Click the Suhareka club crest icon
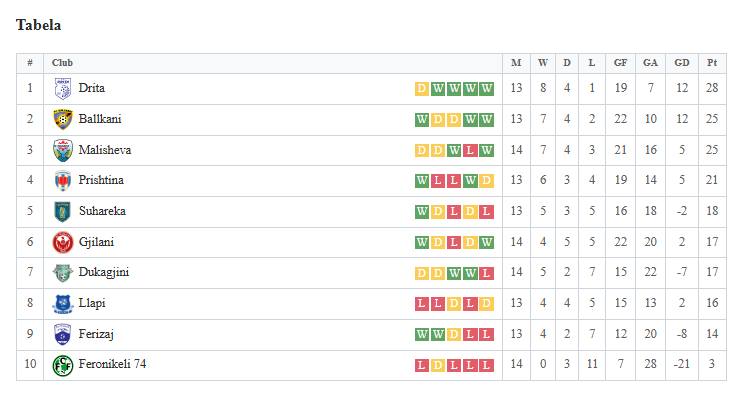The image size is (742, 401). [62, 212]
